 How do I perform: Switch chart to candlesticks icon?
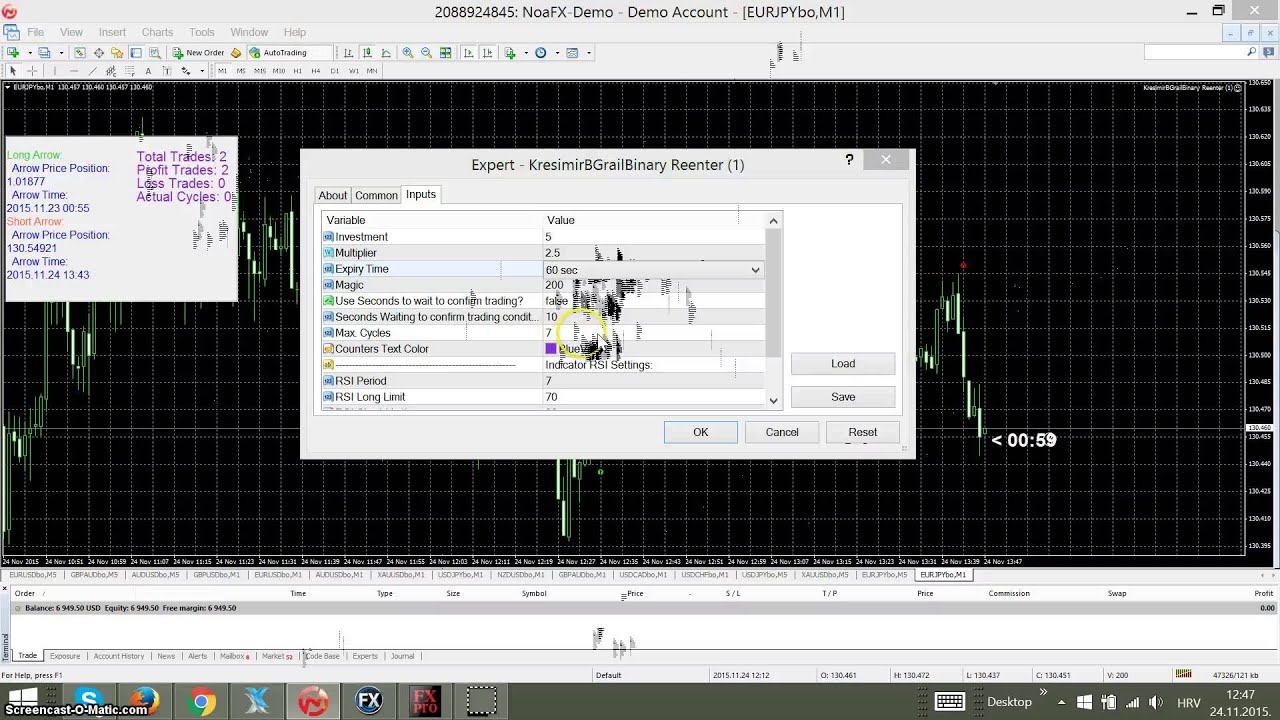367,52
